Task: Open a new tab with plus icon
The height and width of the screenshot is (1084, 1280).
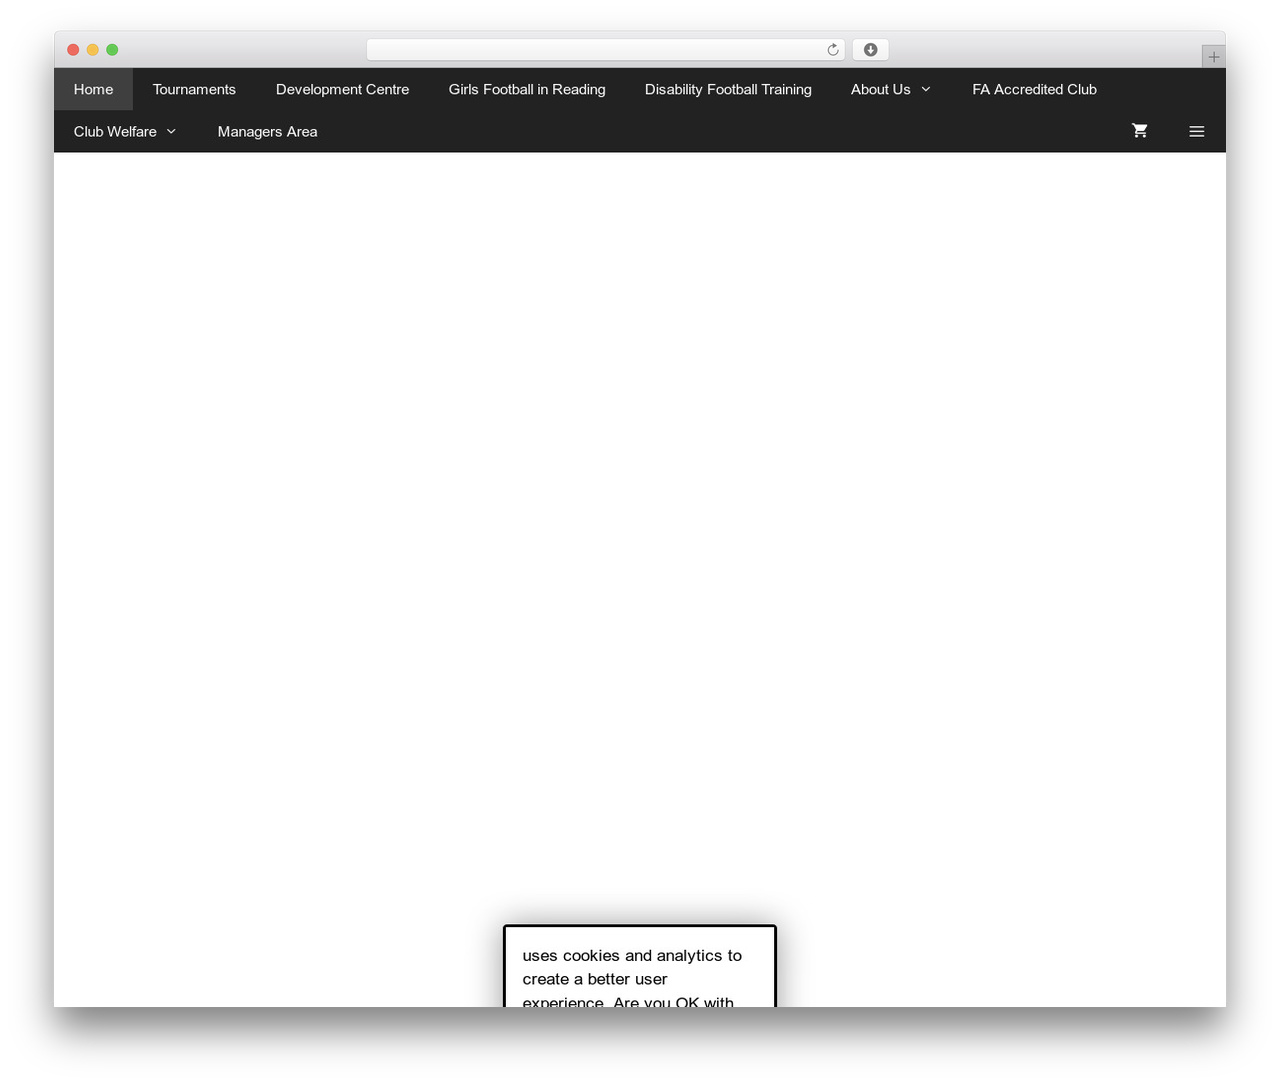Action: [x=1213, y=57]
